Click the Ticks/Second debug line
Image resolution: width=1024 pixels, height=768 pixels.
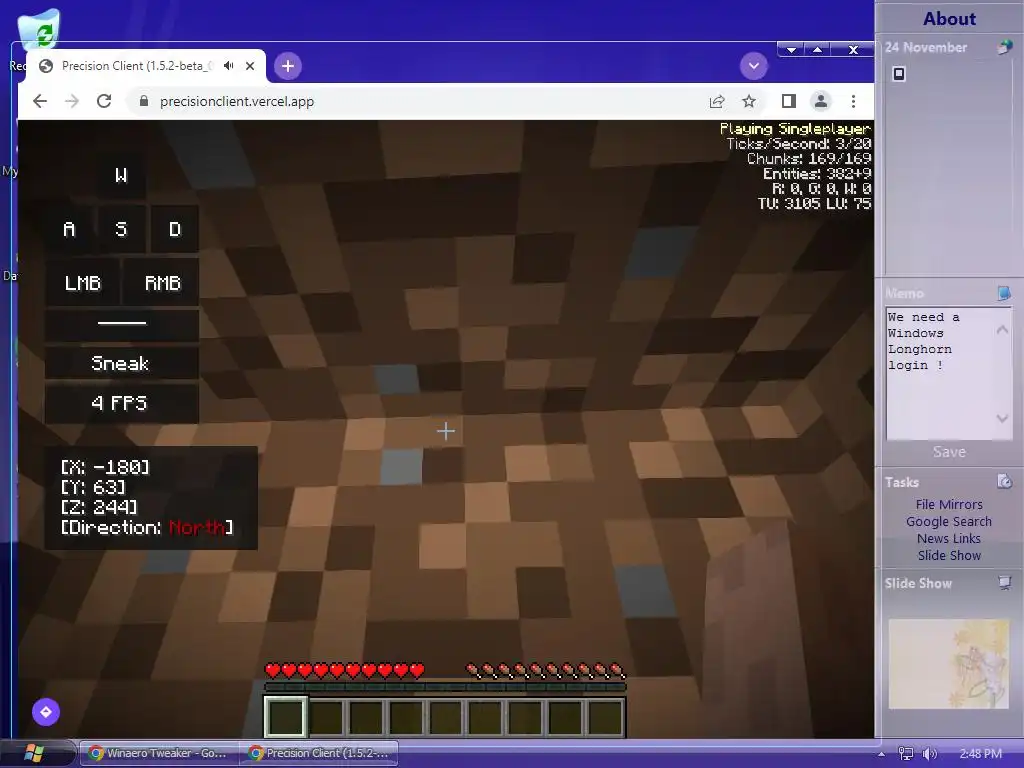pos(799,144)
